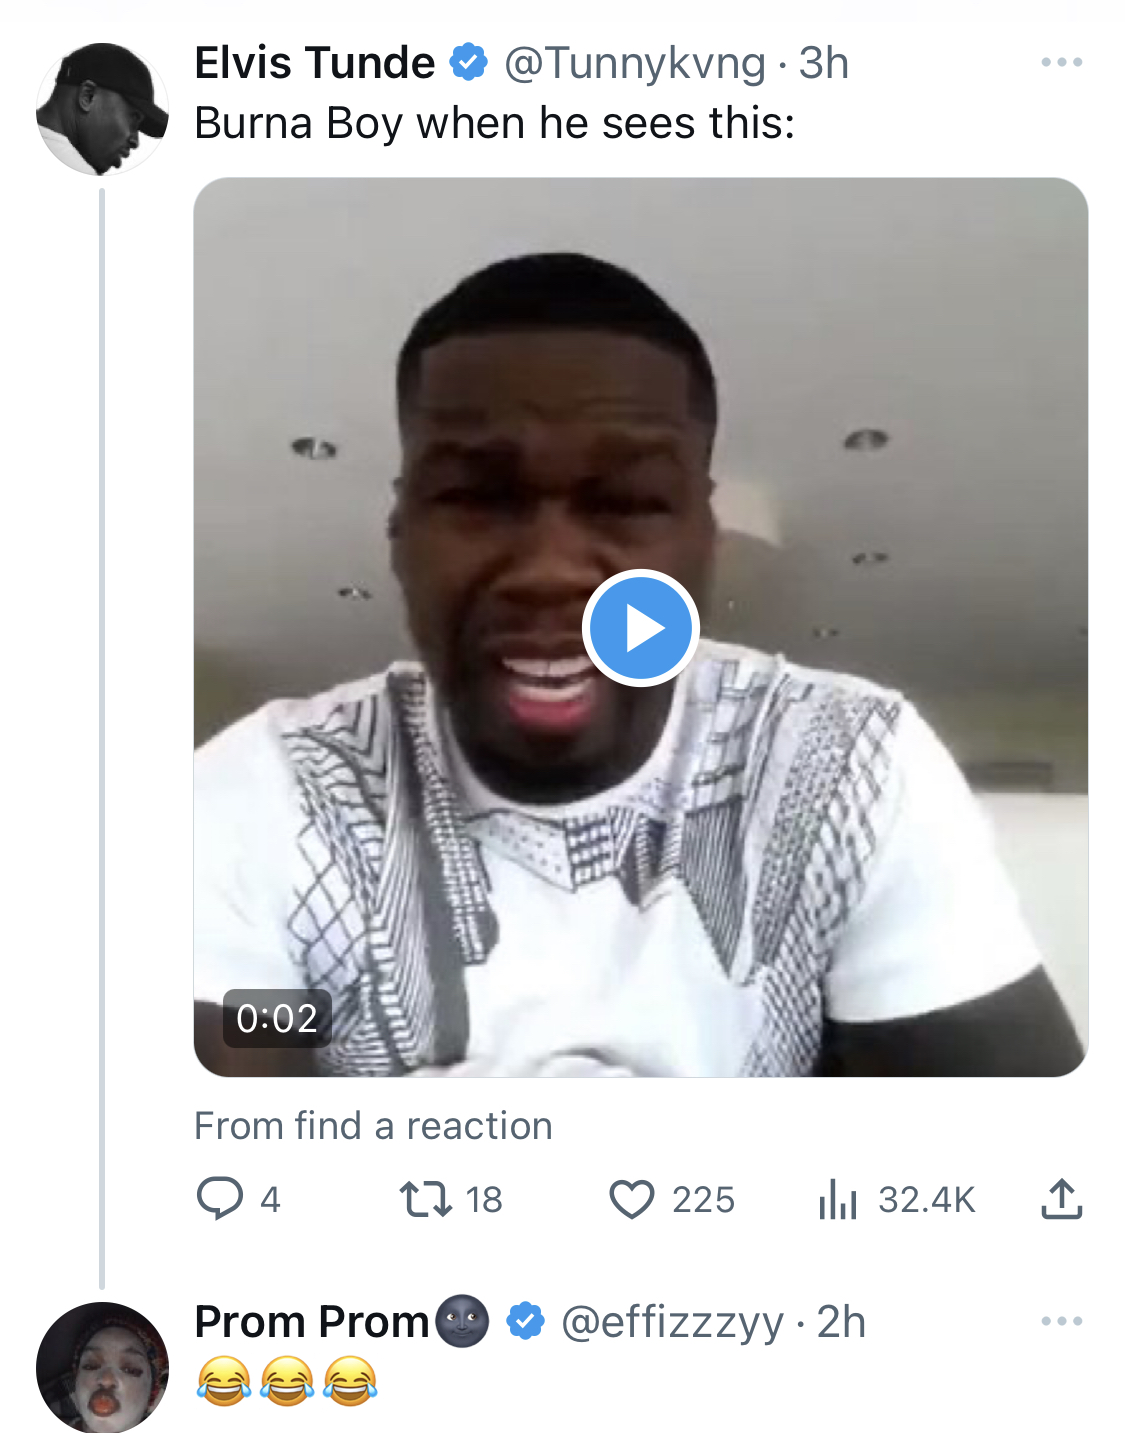This screenshot has width=1125, height=1433.
Task: Tap the retweet icon showing 18
Action: tap(426, 1199)
